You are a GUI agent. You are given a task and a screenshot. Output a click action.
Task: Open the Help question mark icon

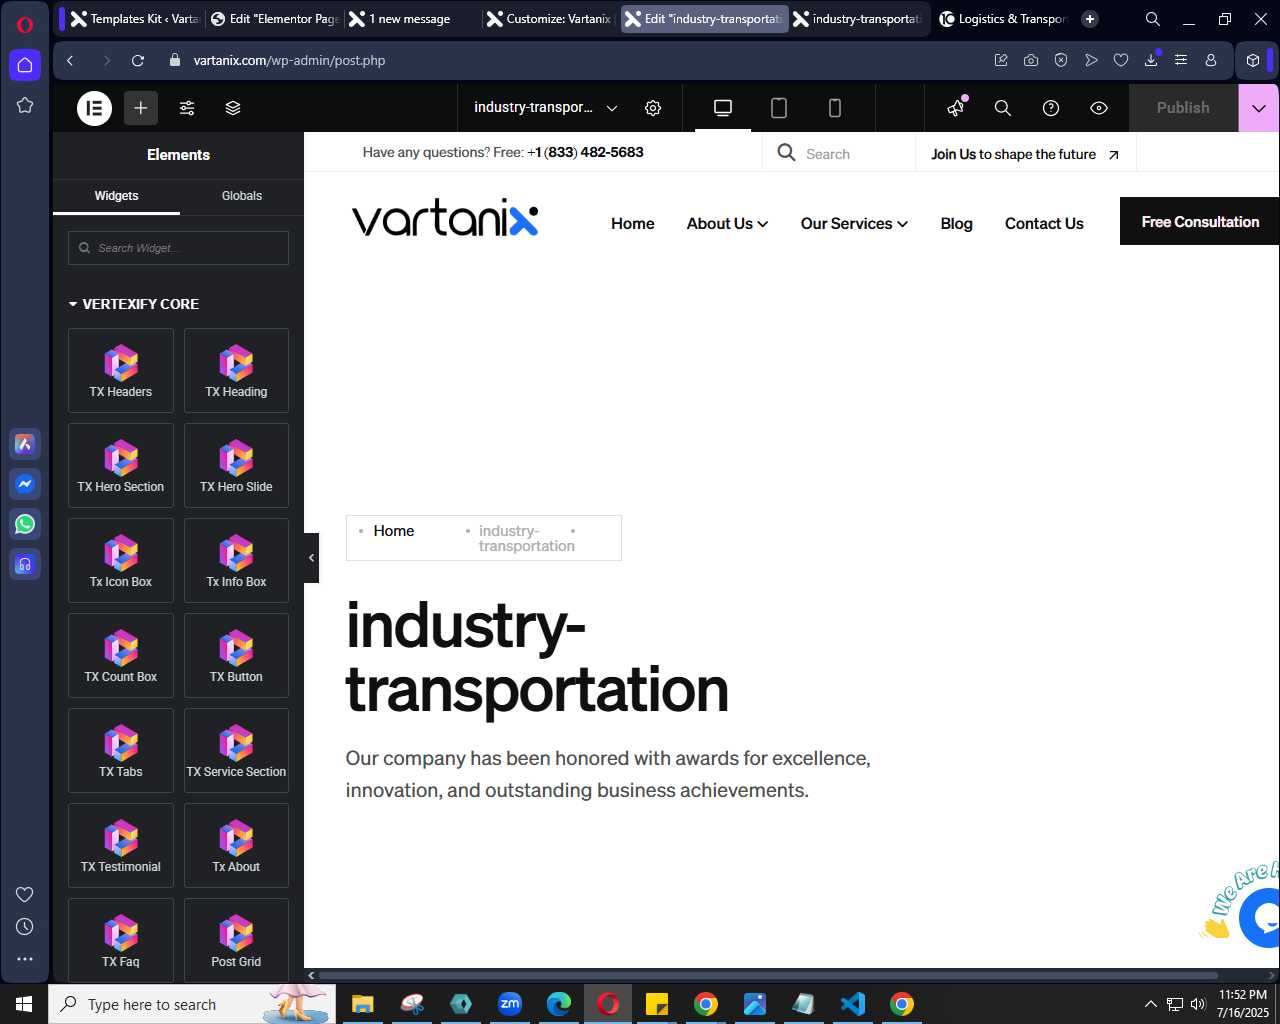pyautogui.click(x=1051, y=108)
